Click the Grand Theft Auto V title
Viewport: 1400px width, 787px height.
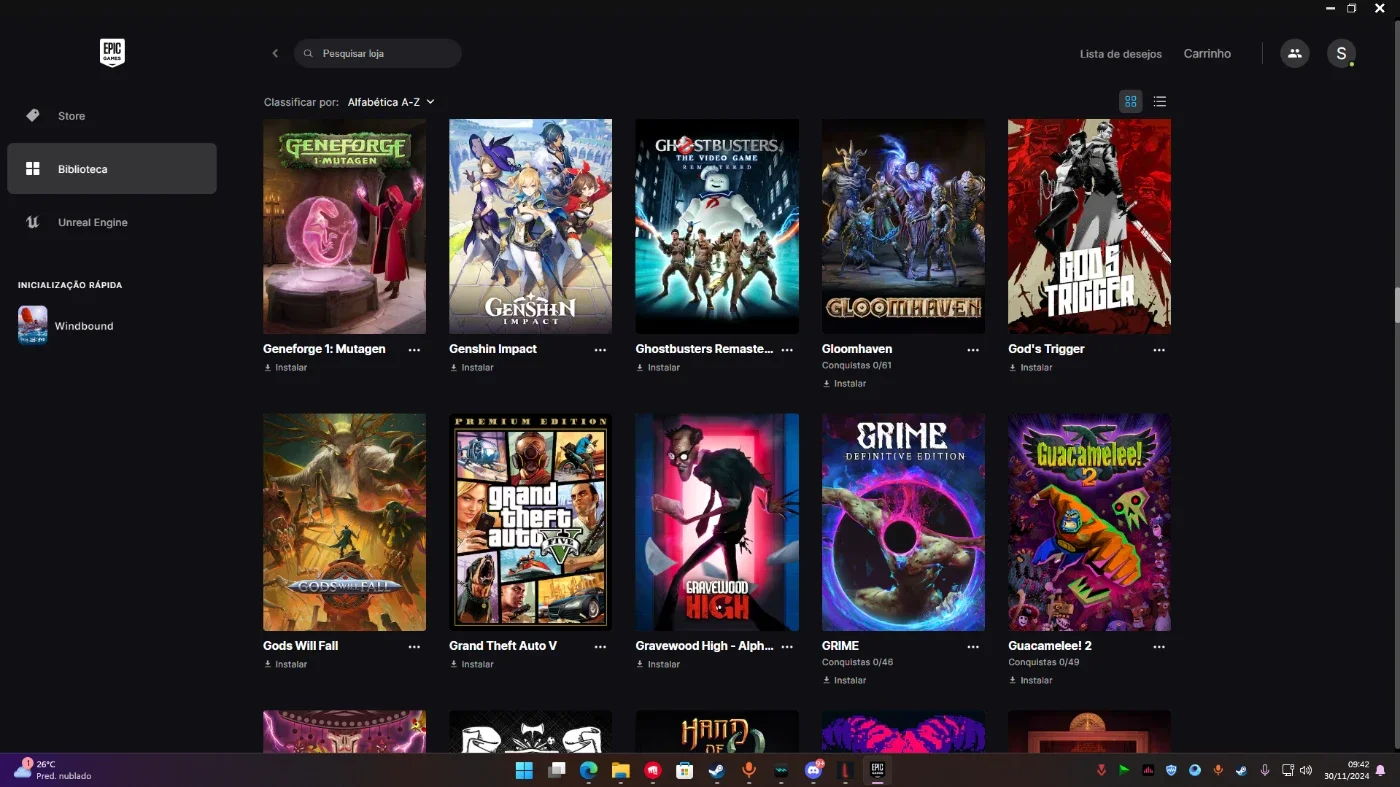[503, 646]
